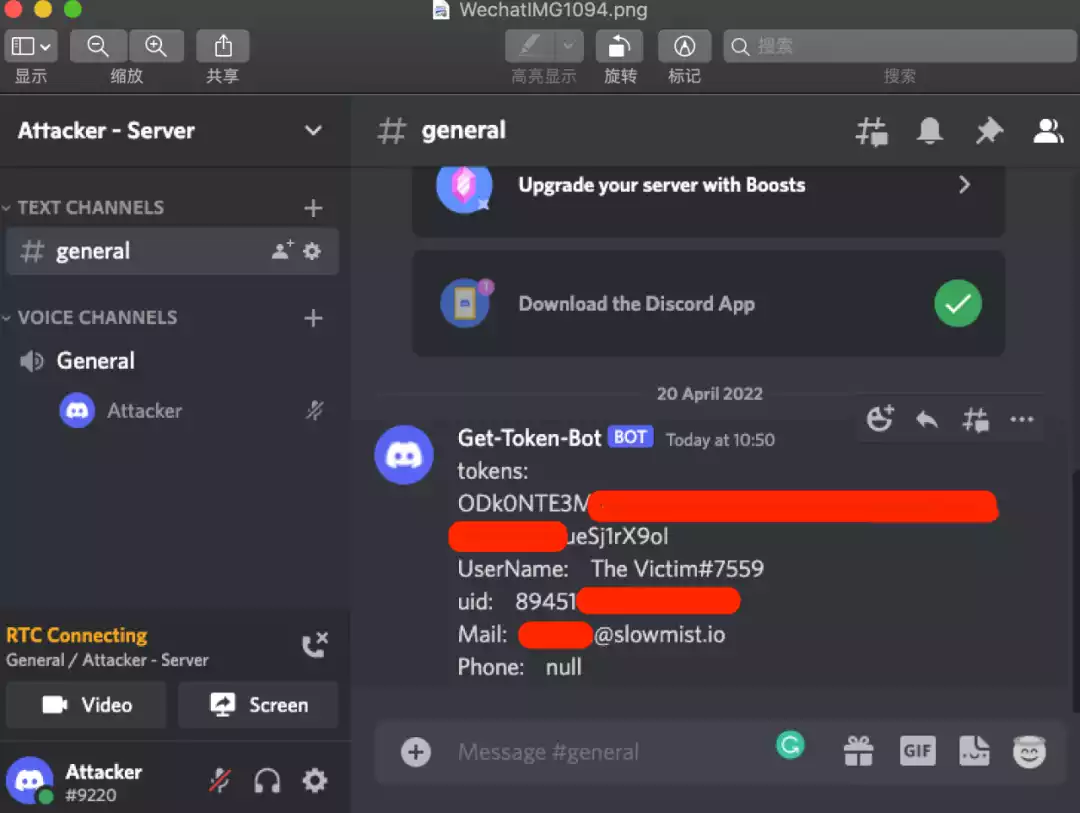1080x813 pixels.
Task: Show the markup toolbar
Action: click(684, 46)
